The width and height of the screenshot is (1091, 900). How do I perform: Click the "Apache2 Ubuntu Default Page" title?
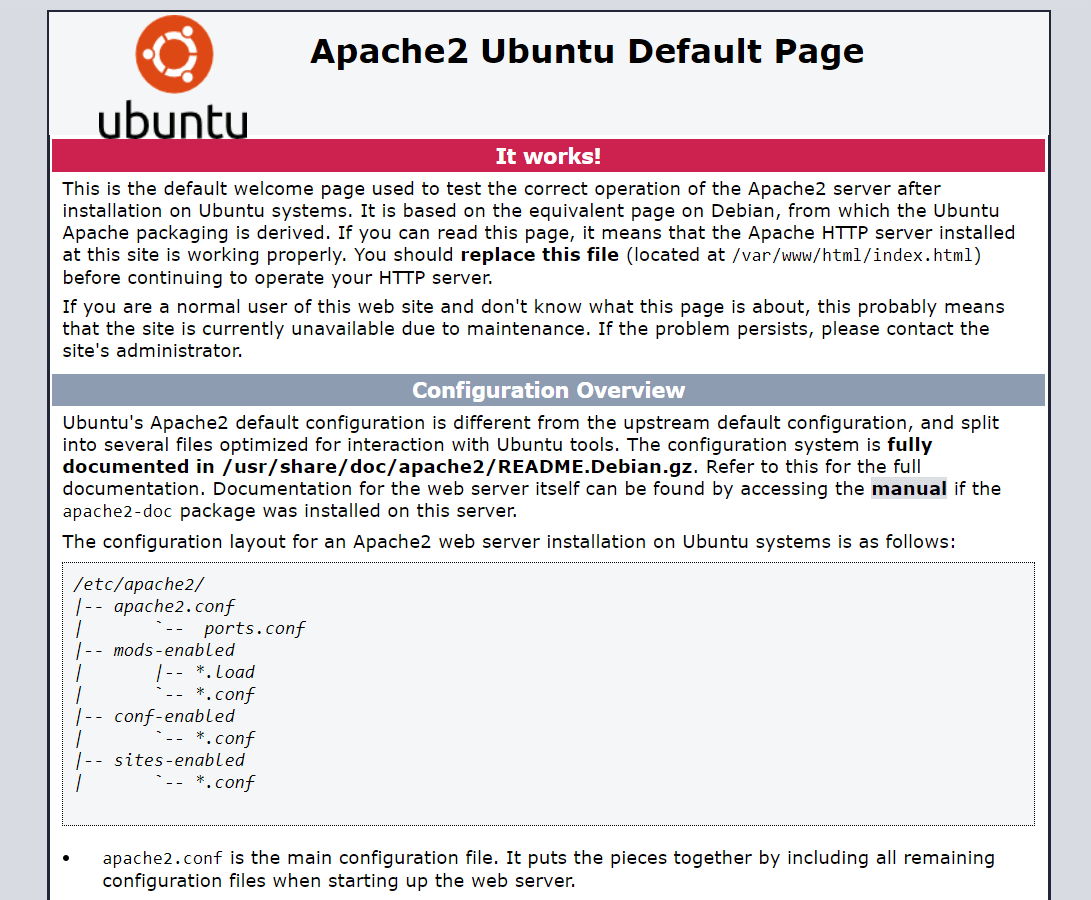pyautogui.click(x=587, y=52)
